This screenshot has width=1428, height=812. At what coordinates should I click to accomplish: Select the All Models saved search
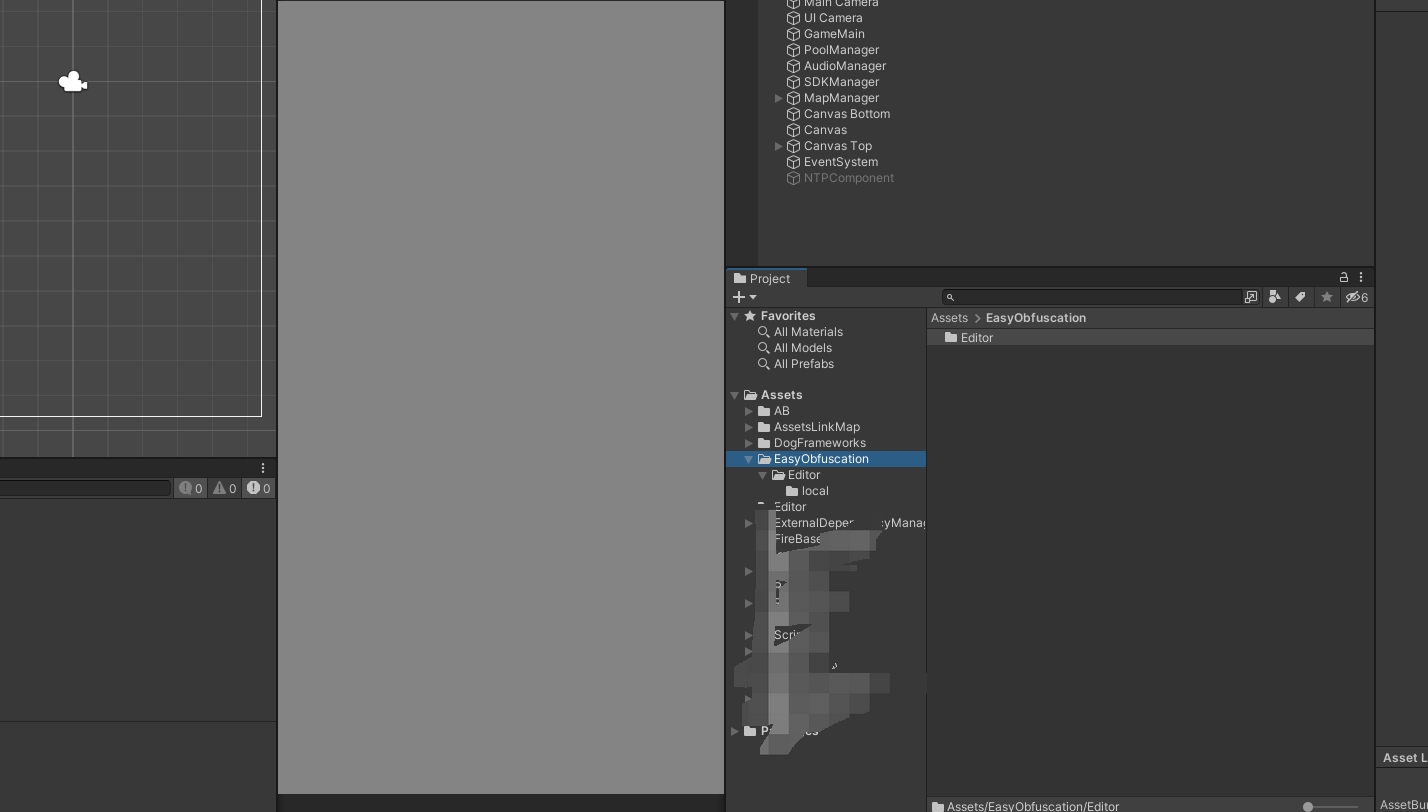(802, 348)
